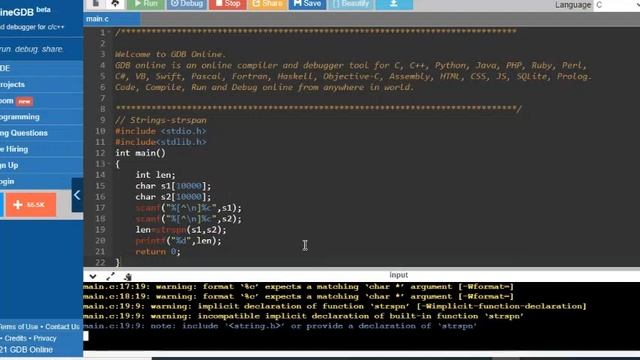Open Programming Questions sidebar item
Screen dimensions: 640x360
tap(41, 133)
